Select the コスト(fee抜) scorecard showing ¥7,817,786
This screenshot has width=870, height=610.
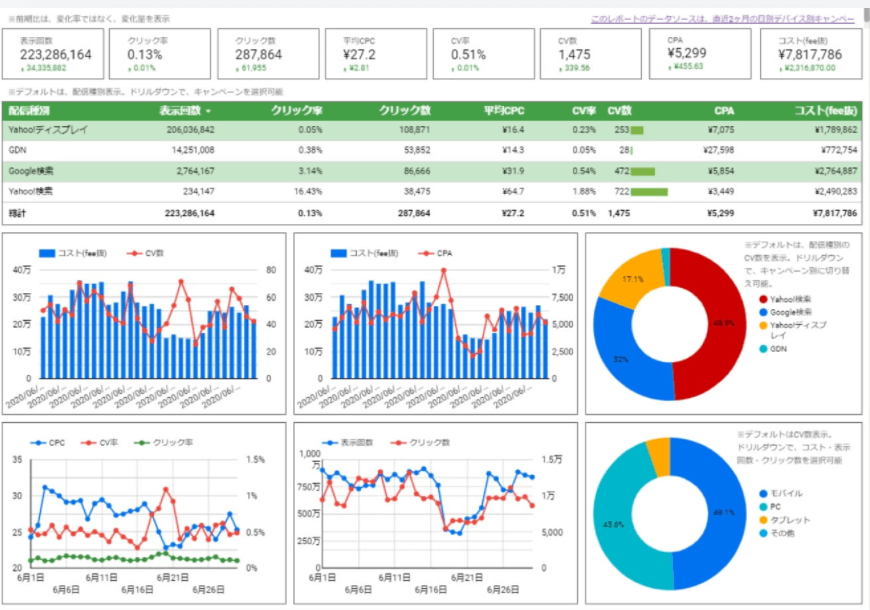[811, 54]
